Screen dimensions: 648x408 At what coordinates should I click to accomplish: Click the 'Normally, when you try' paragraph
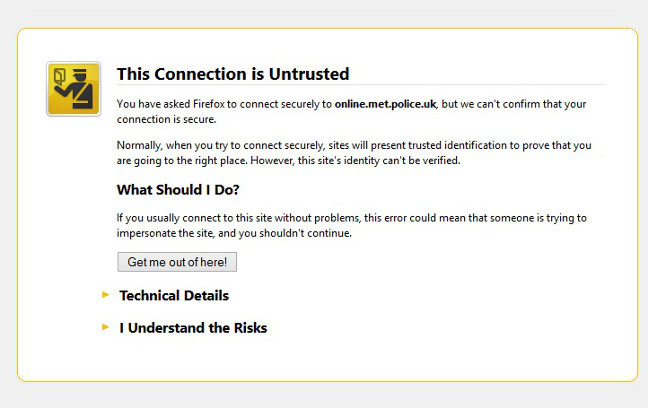click(x=354, y=153)
